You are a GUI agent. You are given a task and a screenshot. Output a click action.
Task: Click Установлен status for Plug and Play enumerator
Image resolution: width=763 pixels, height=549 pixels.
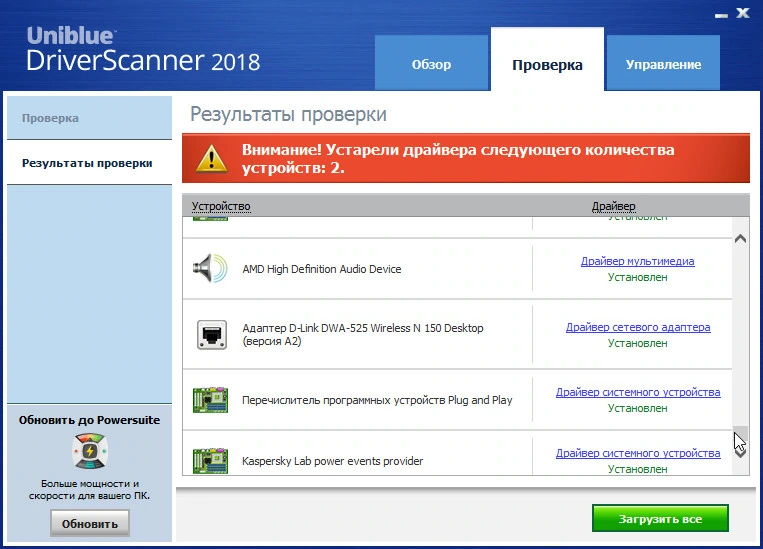[x=637, y=408]
